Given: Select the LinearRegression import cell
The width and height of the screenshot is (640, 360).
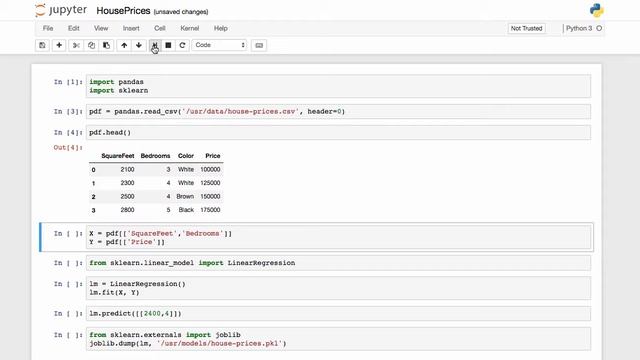Looking at the screenshot, I should tap(338, 263).
